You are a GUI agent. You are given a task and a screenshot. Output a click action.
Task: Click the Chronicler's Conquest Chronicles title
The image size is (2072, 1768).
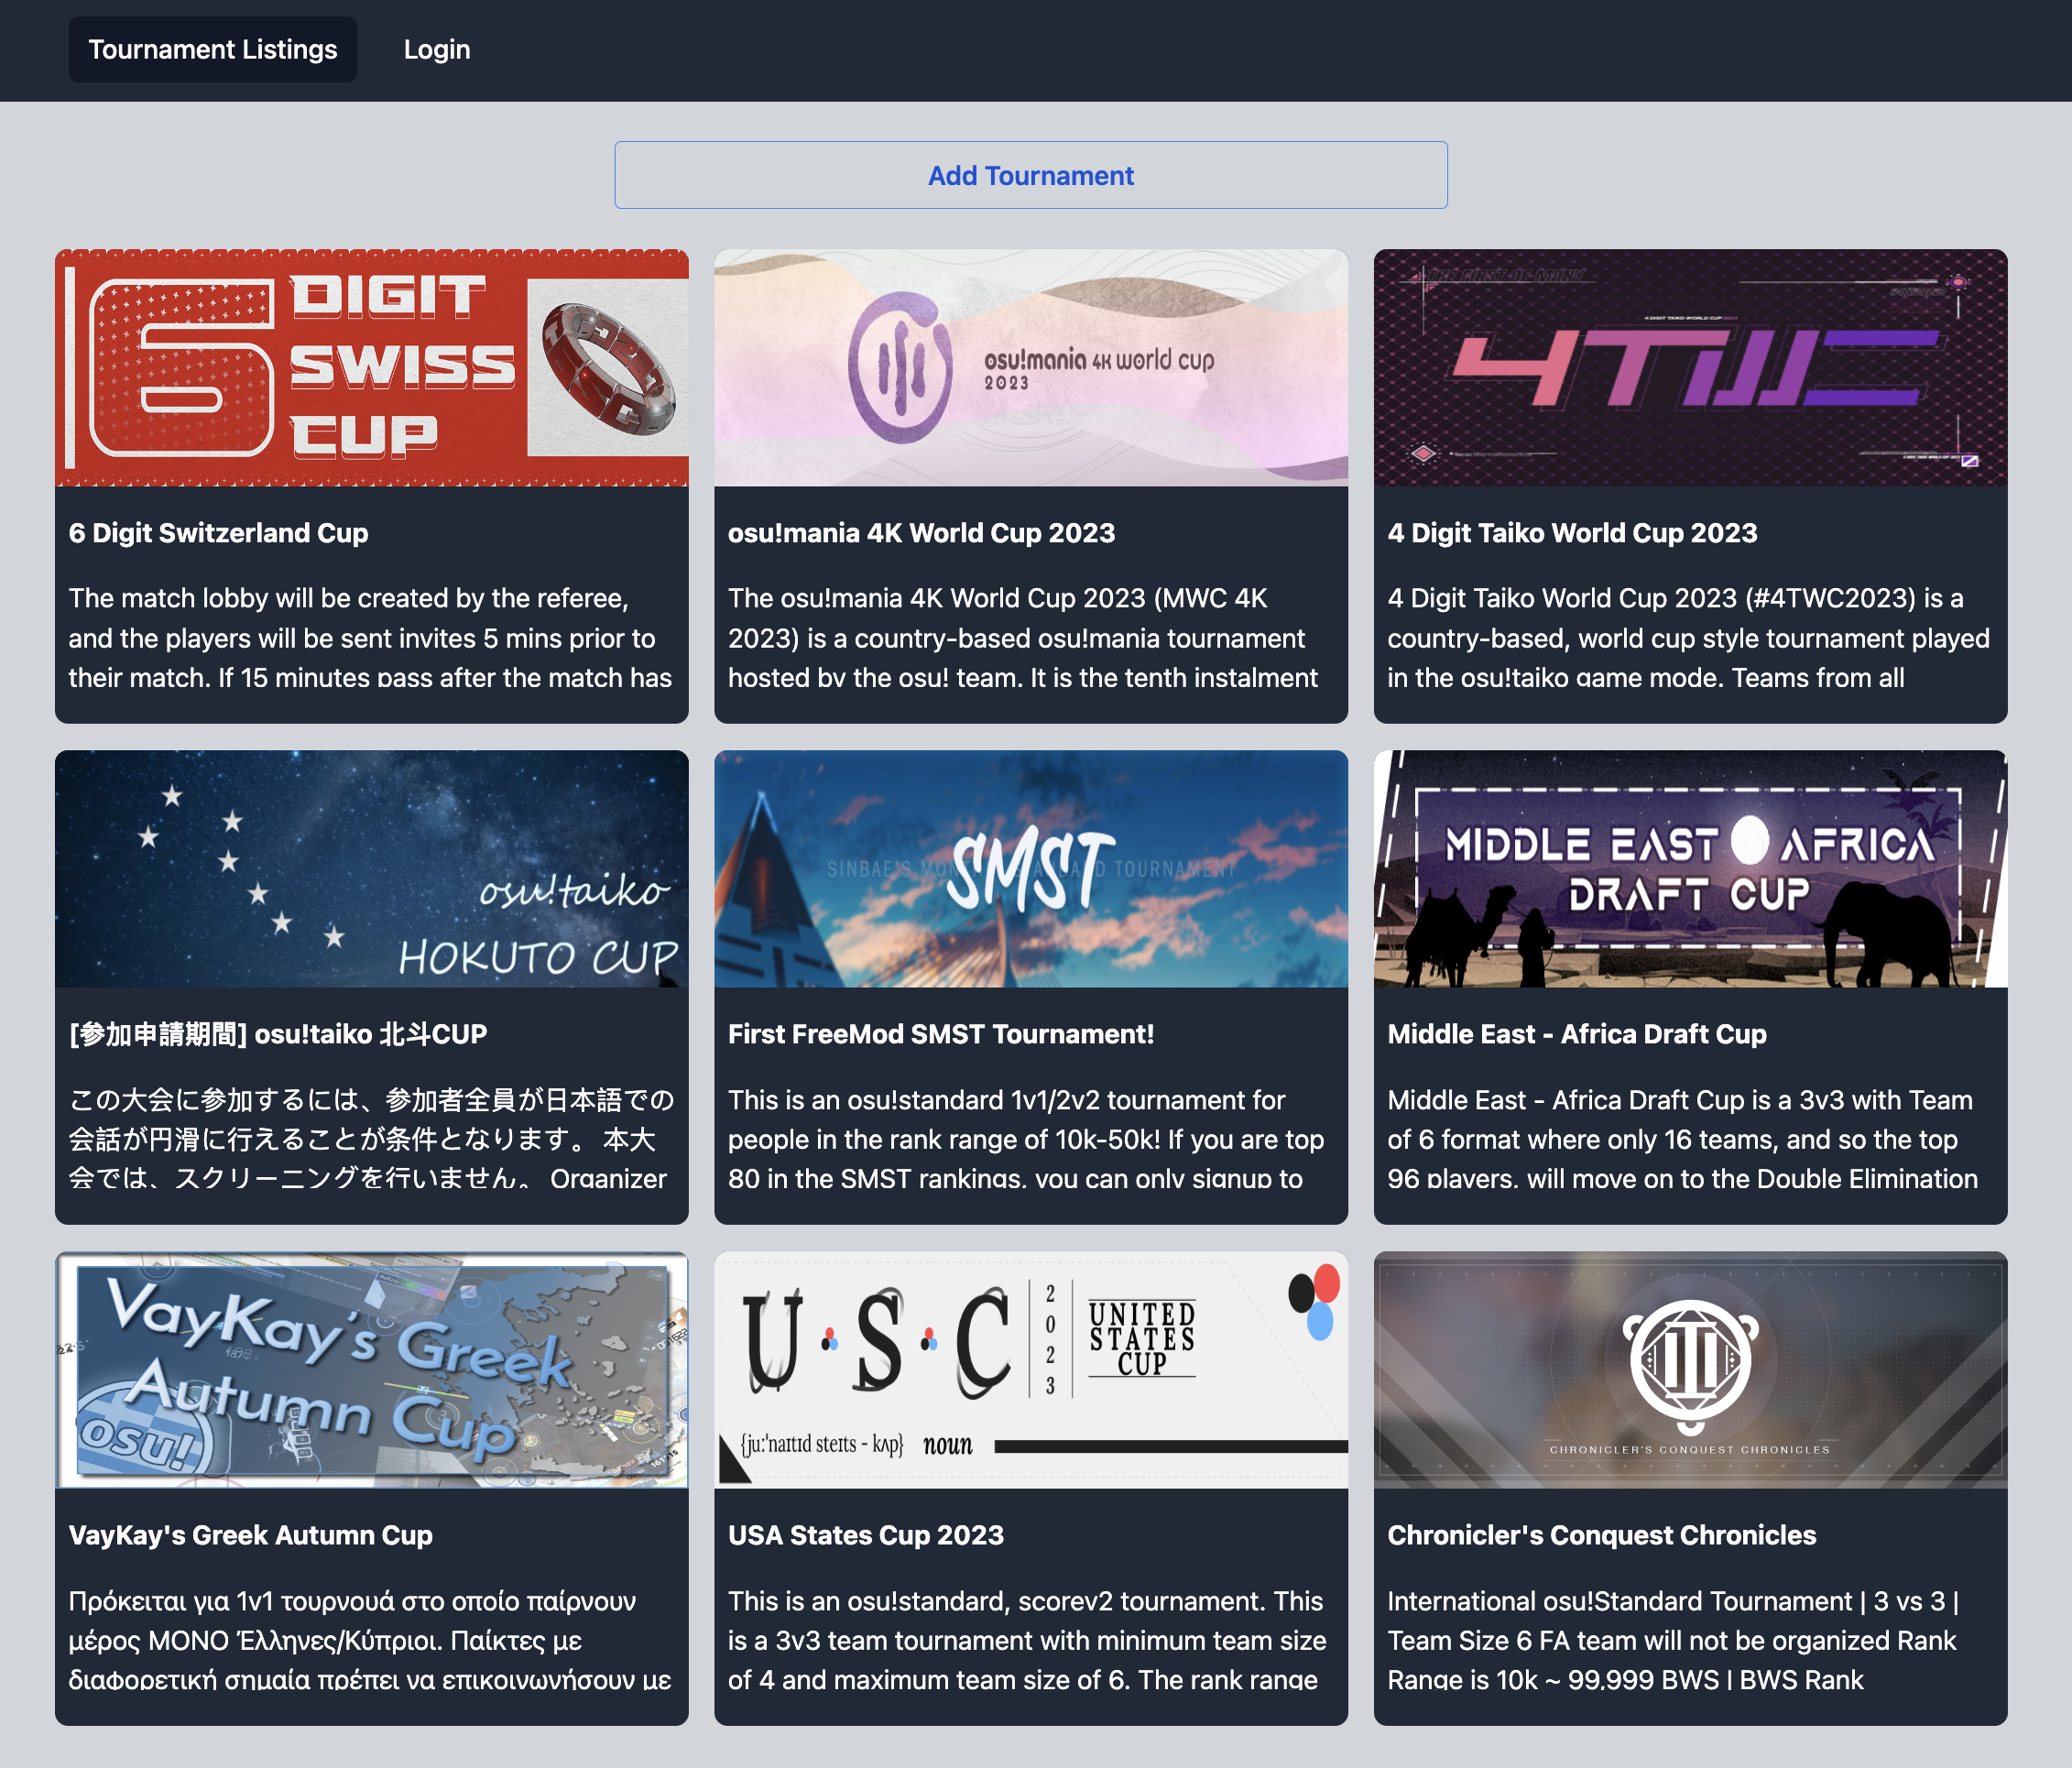[1601, 1535]
